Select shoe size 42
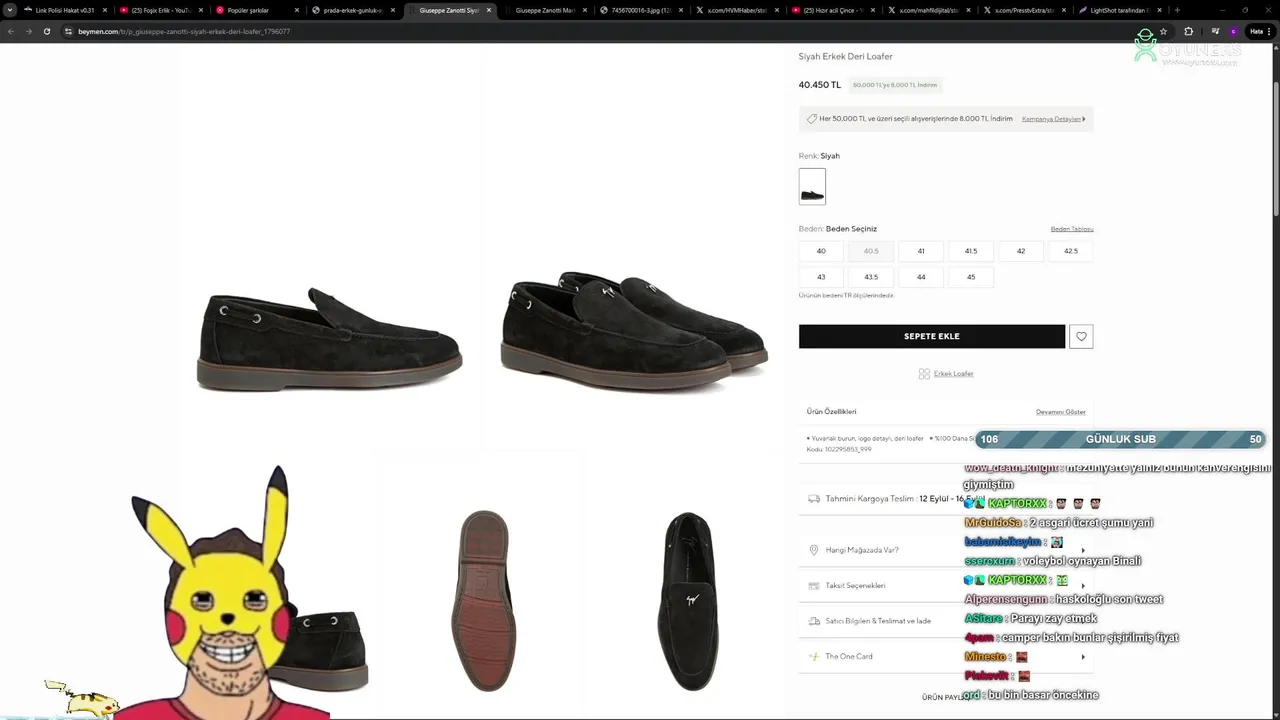Viewport: 1280px width, 720px height. (x=1021, y=251)
